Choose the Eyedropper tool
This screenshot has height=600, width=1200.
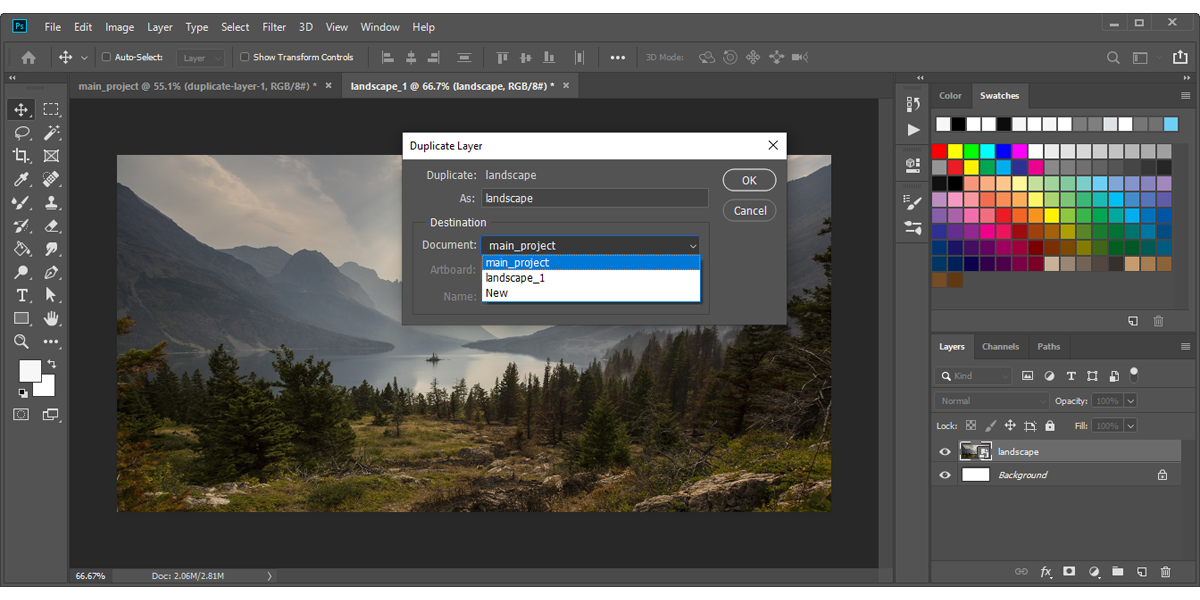21,179
